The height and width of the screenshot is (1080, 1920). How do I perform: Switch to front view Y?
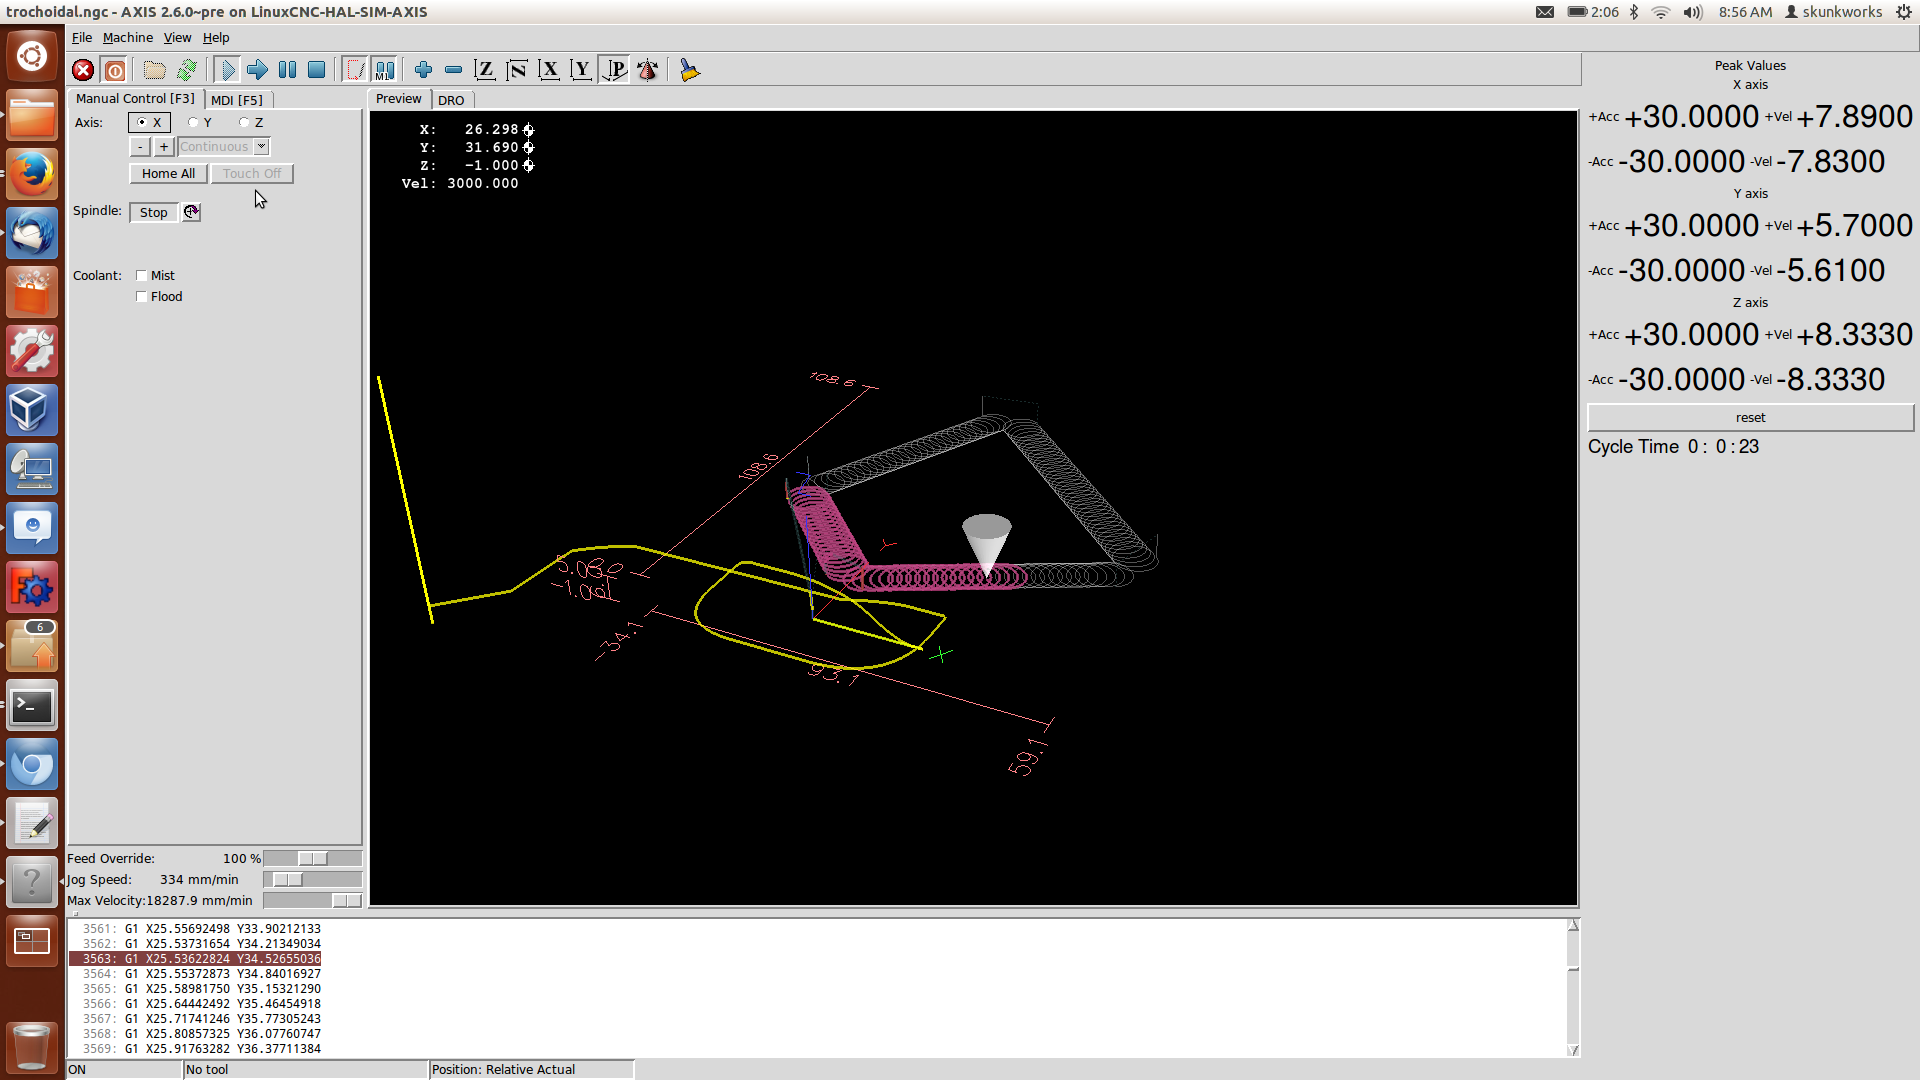point(580,70)
